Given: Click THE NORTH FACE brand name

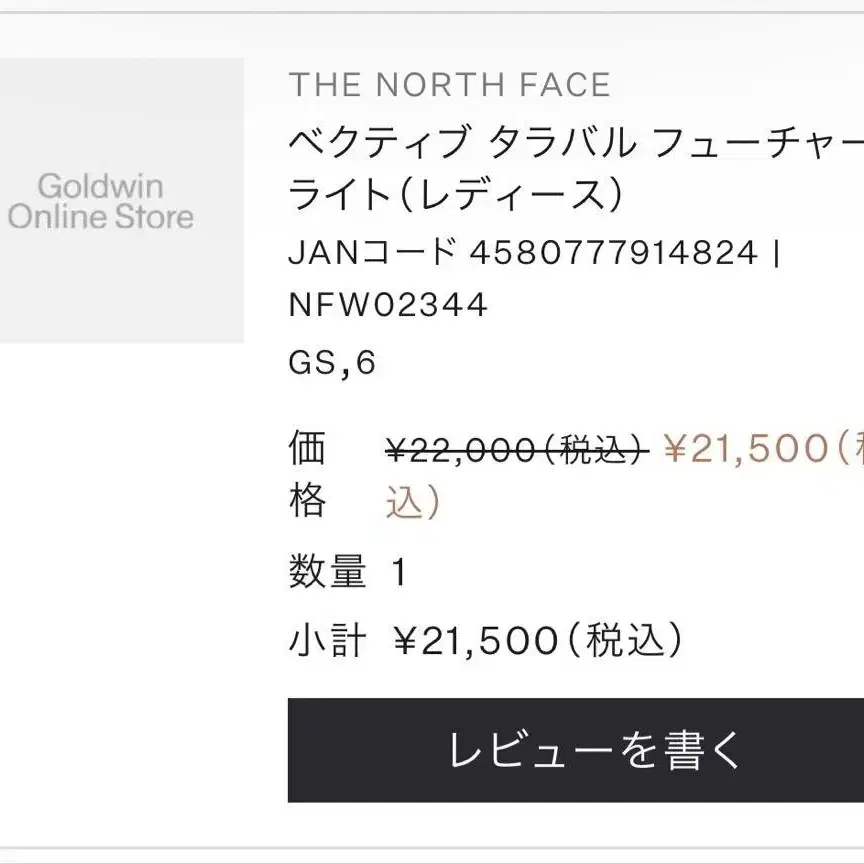Looking at the screenshot, I should pos(449,85).
